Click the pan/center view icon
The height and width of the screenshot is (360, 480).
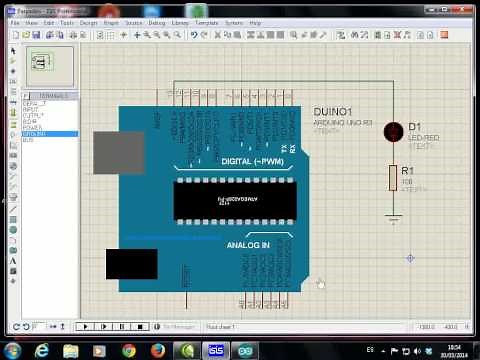(x=137, y=35)
